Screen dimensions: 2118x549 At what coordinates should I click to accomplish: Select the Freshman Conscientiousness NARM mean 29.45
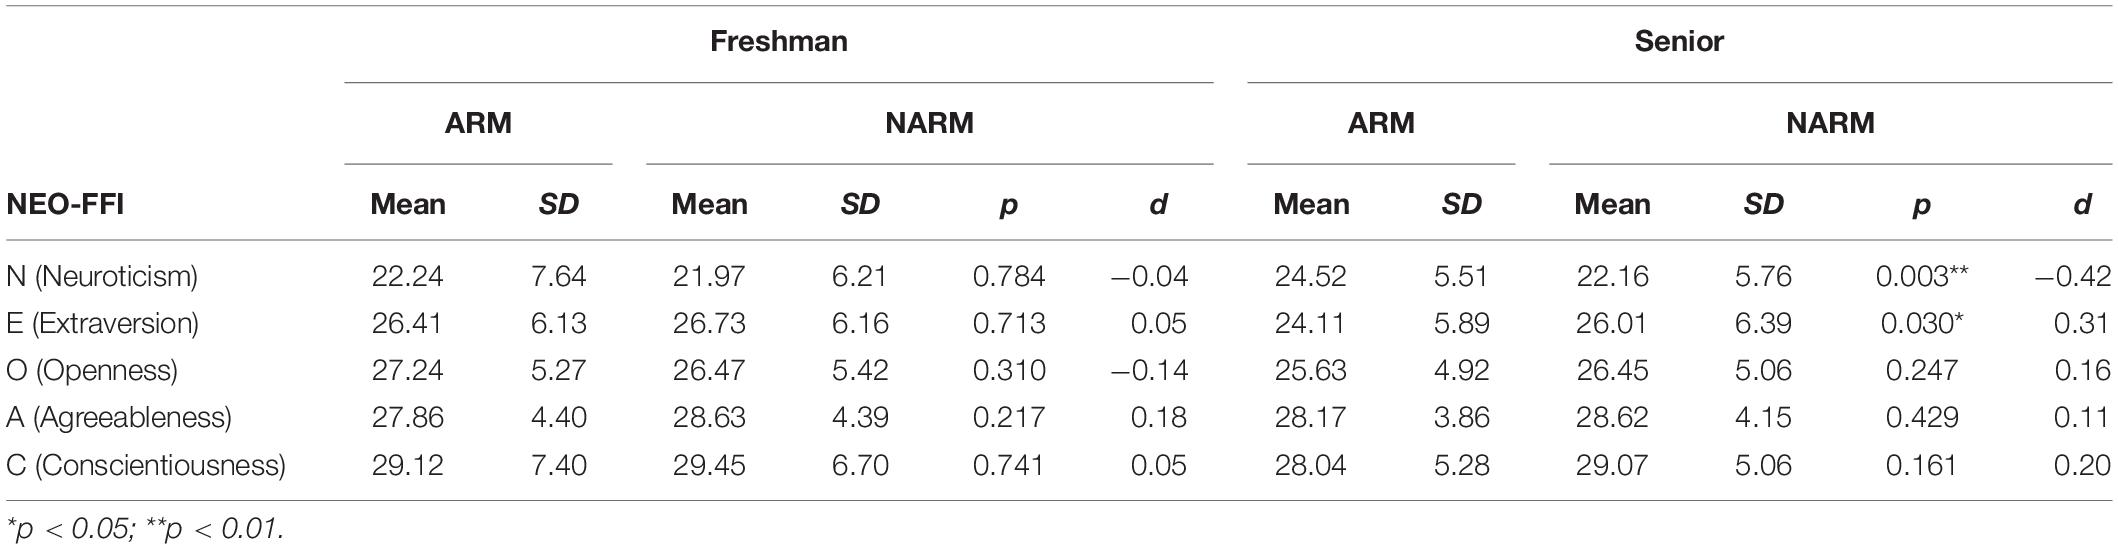point(708,465)
